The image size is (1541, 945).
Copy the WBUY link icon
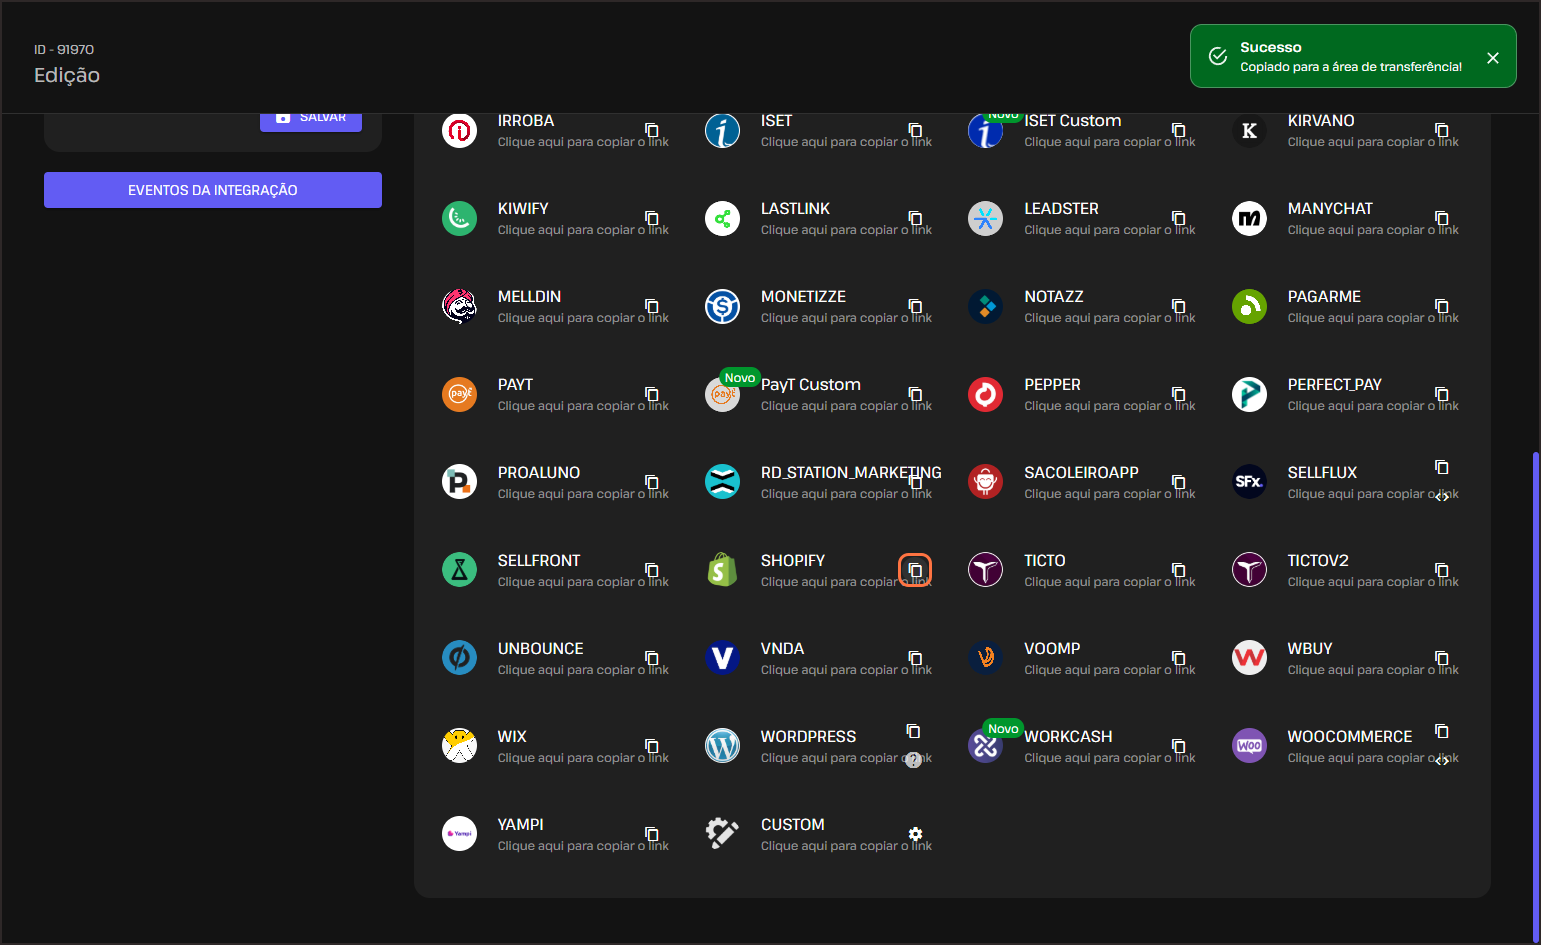[x=1442, y=658]
